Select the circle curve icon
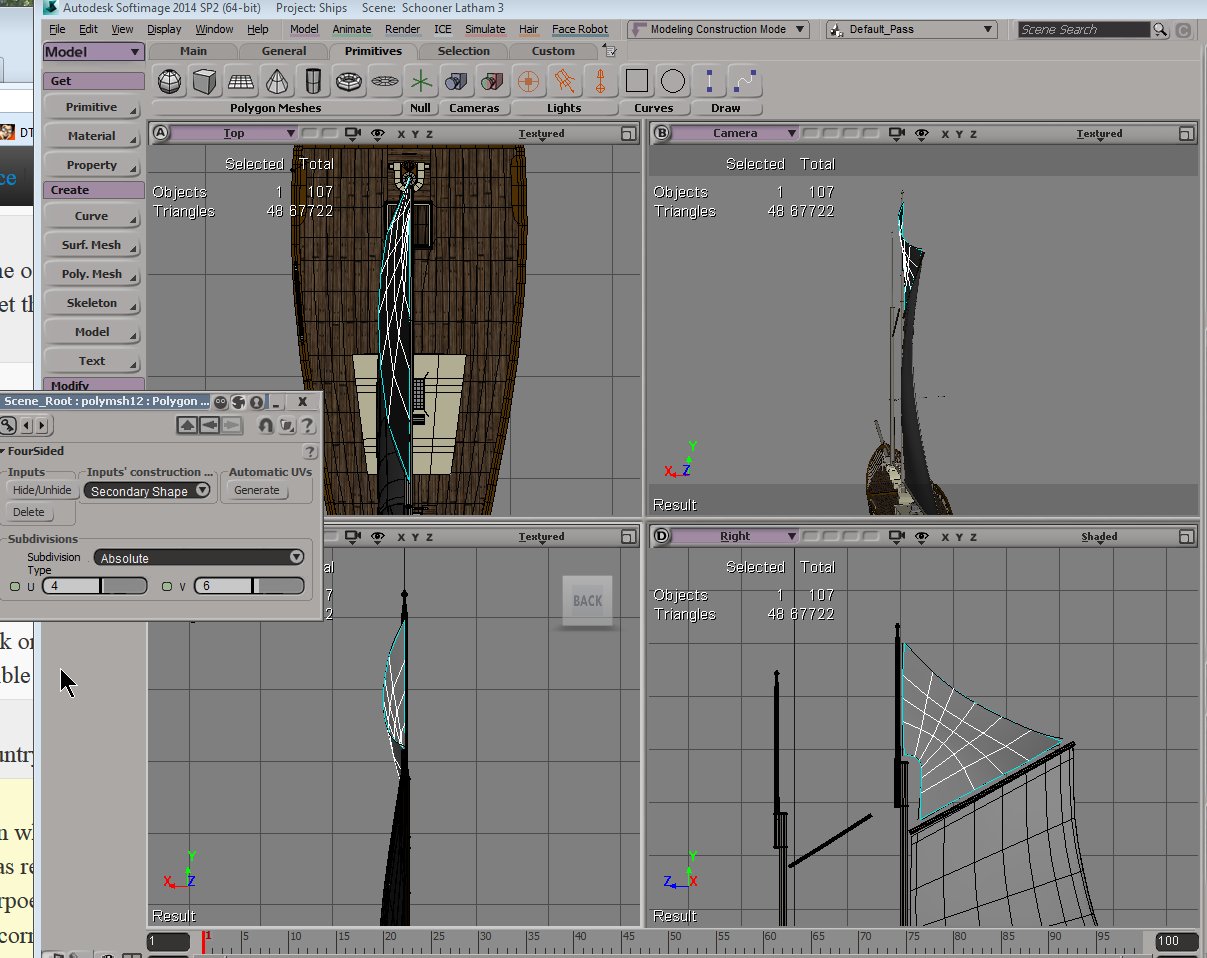Screen dimensions: 1207x958 673,81
